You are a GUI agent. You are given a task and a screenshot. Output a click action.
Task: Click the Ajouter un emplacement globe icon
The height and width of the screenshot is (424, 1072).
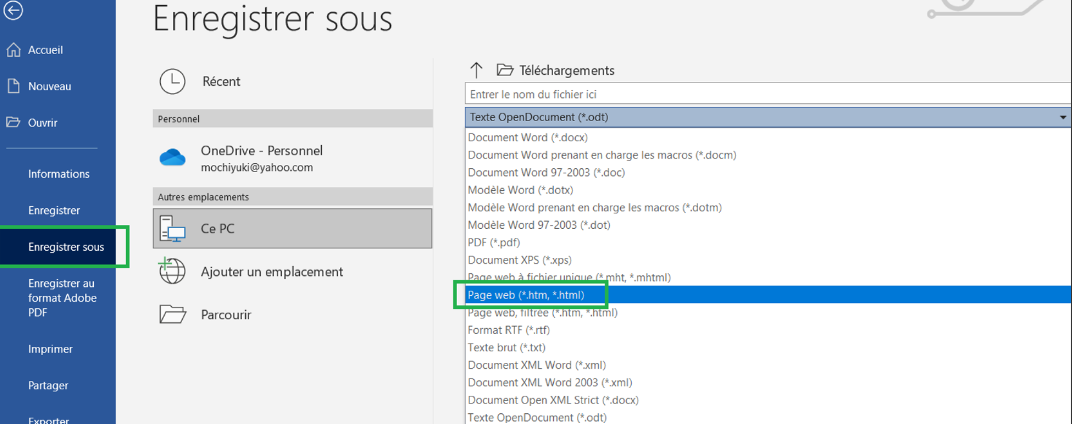(x=173, y=272)
